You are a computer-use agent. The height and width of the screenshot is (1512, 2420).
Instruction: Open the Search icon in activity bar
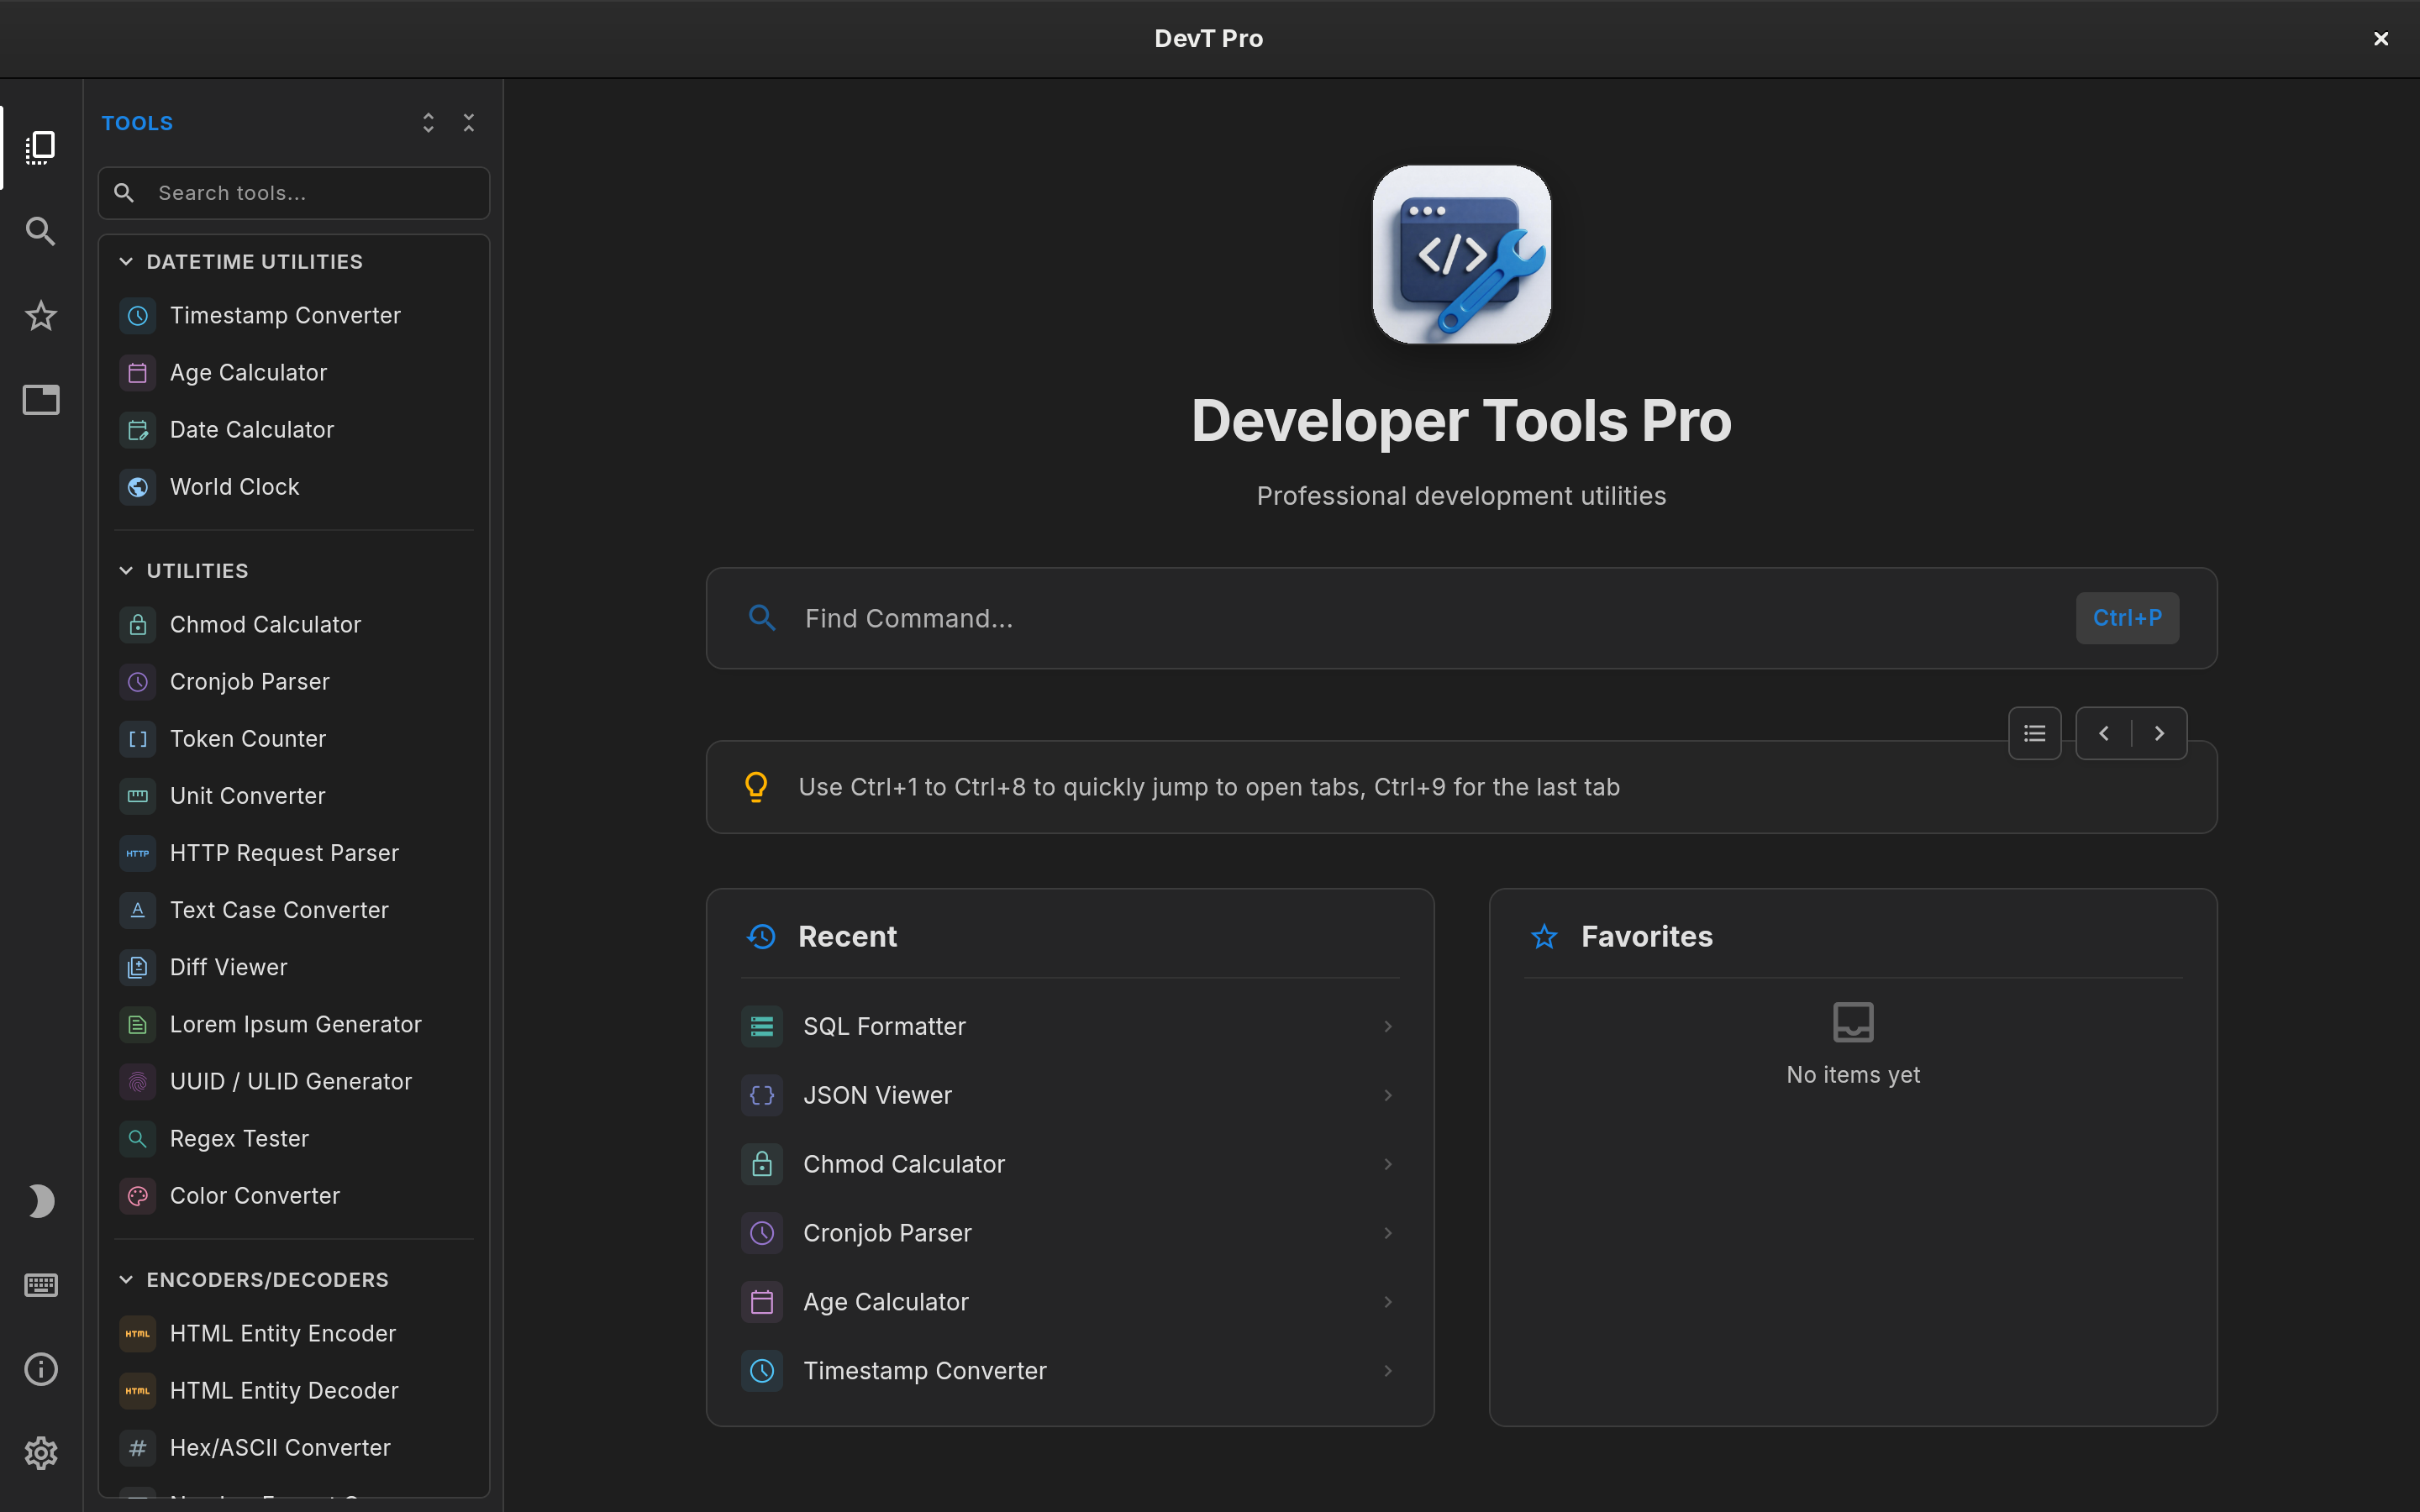[41, 231]
